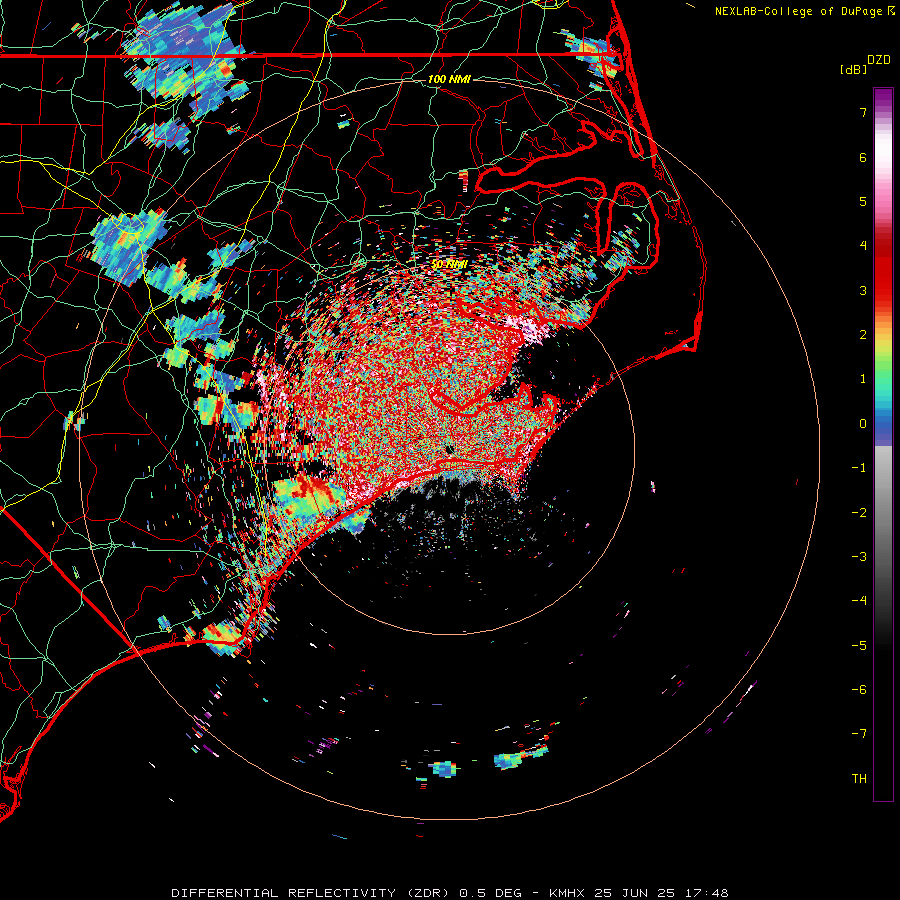Click the 7 dB scale value

pos(863,112)
